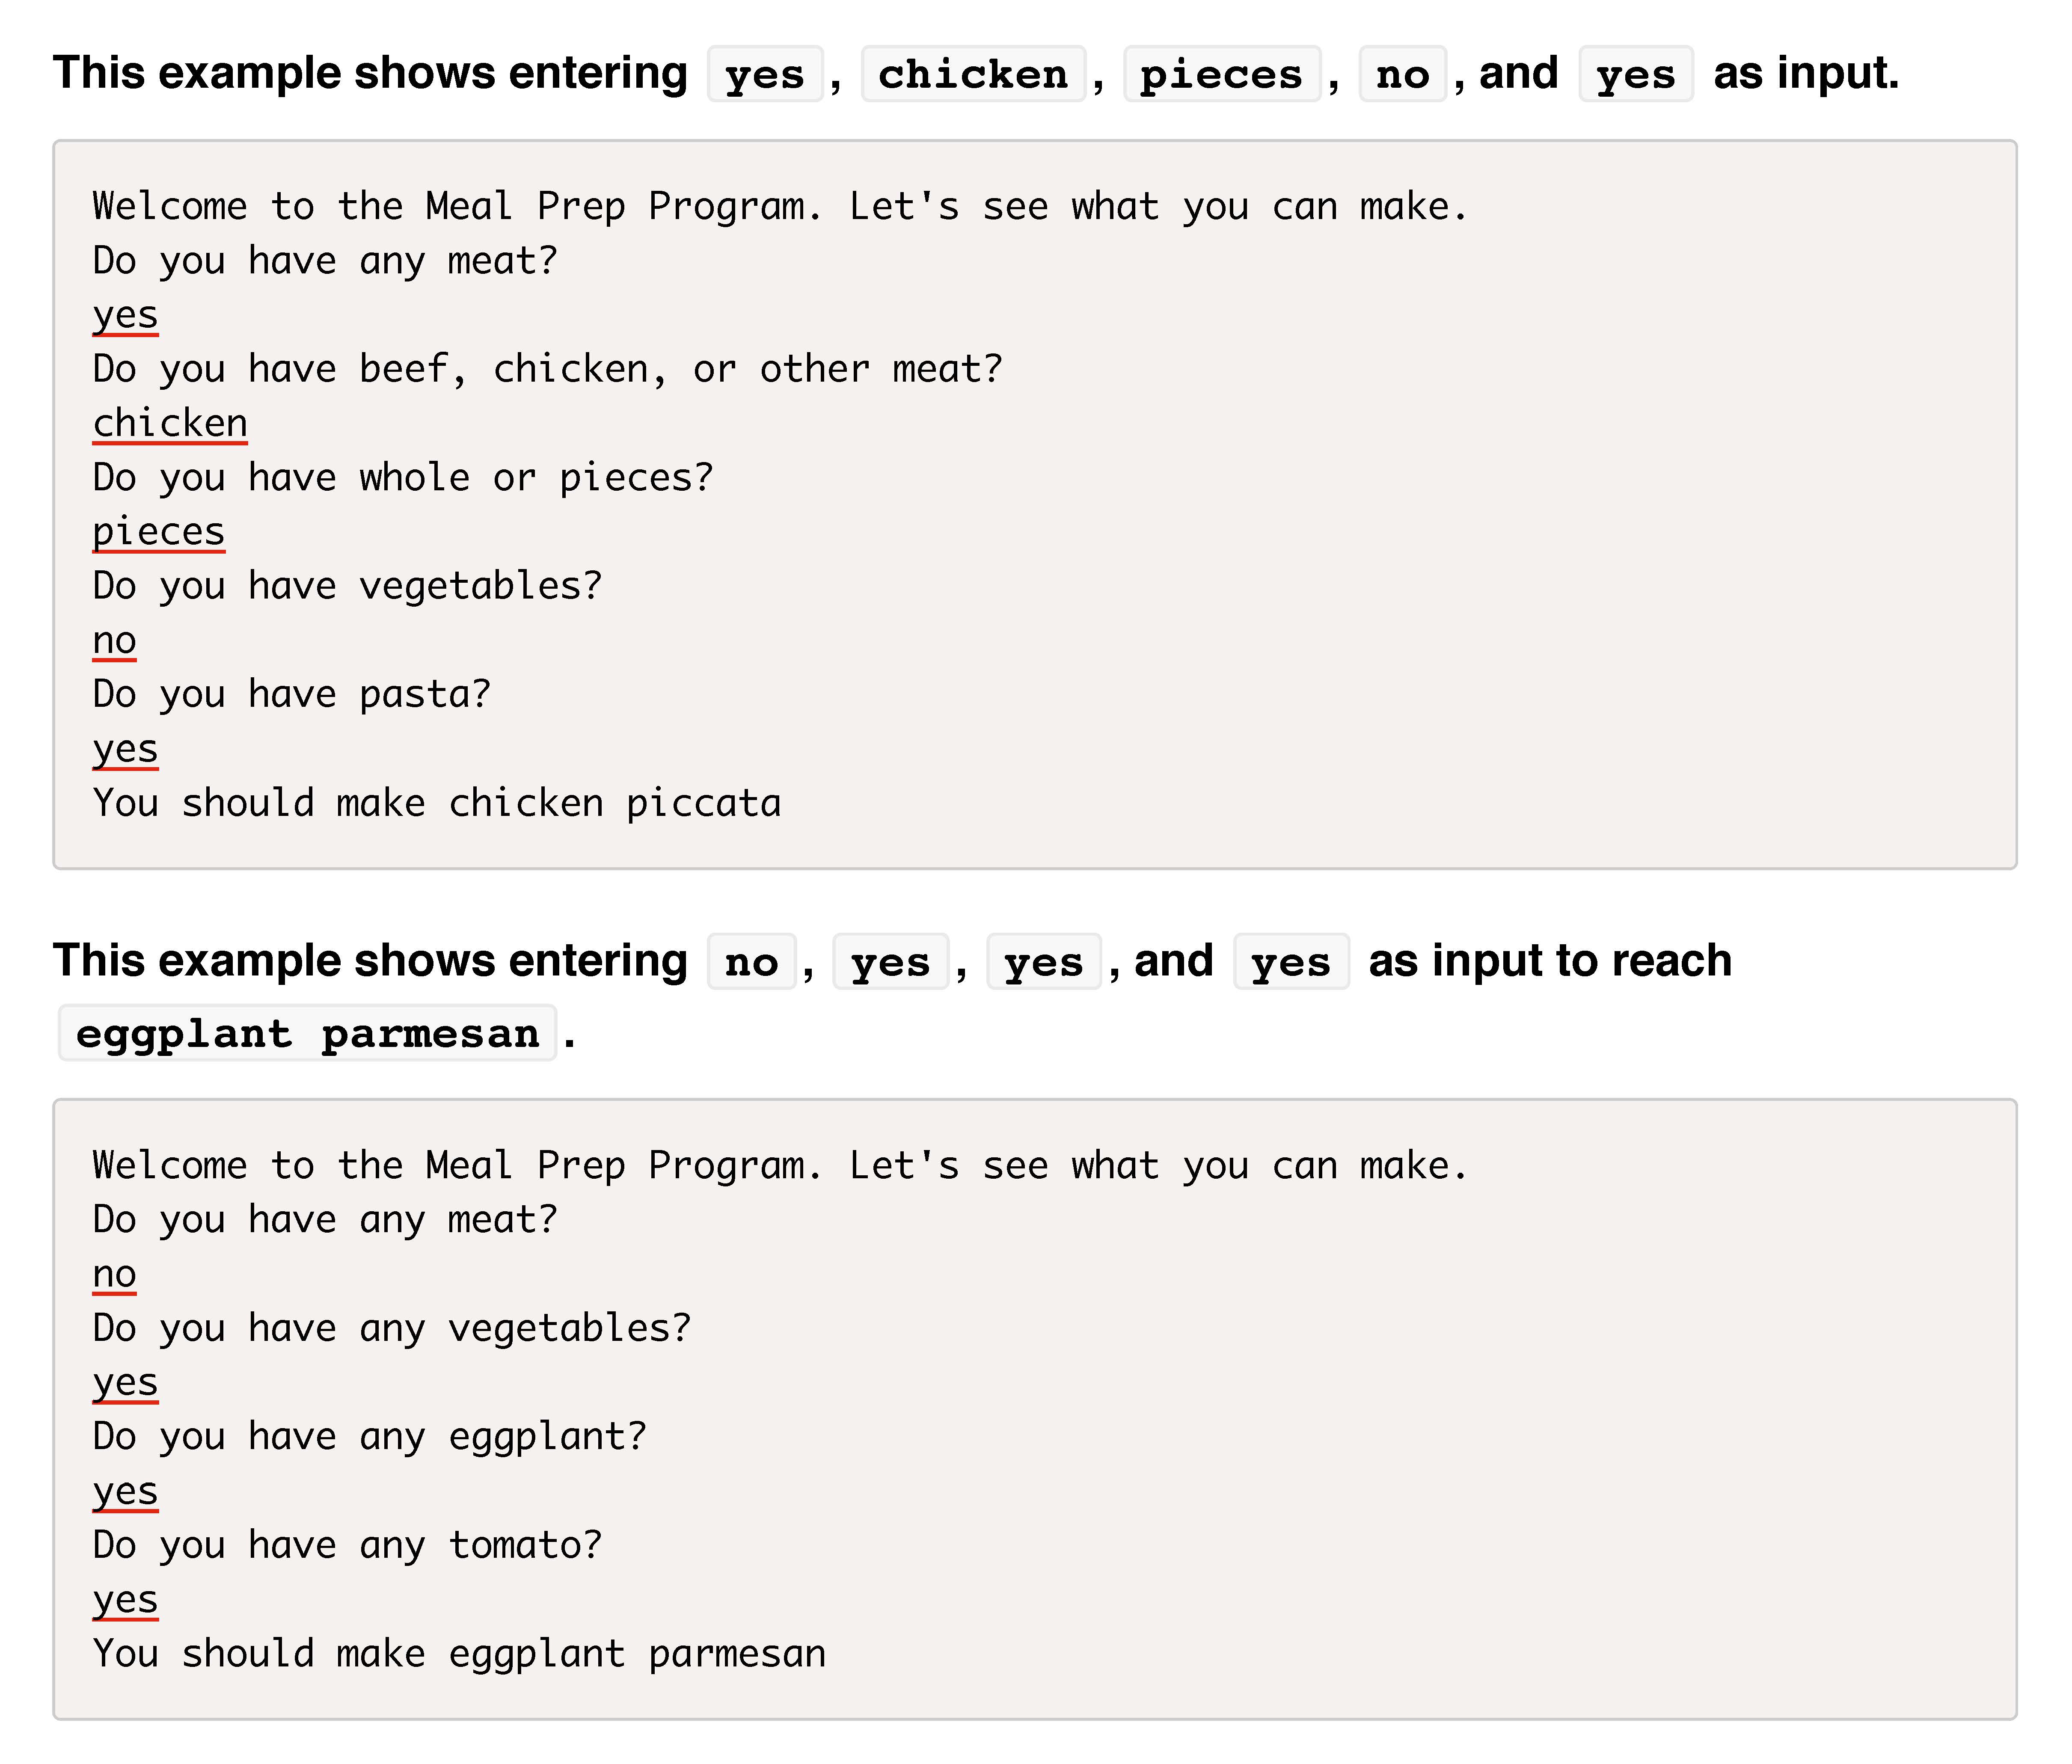Click the "pieces" code chip in the first heading
The image size is (2072, 1764).
click(1221, 74)
